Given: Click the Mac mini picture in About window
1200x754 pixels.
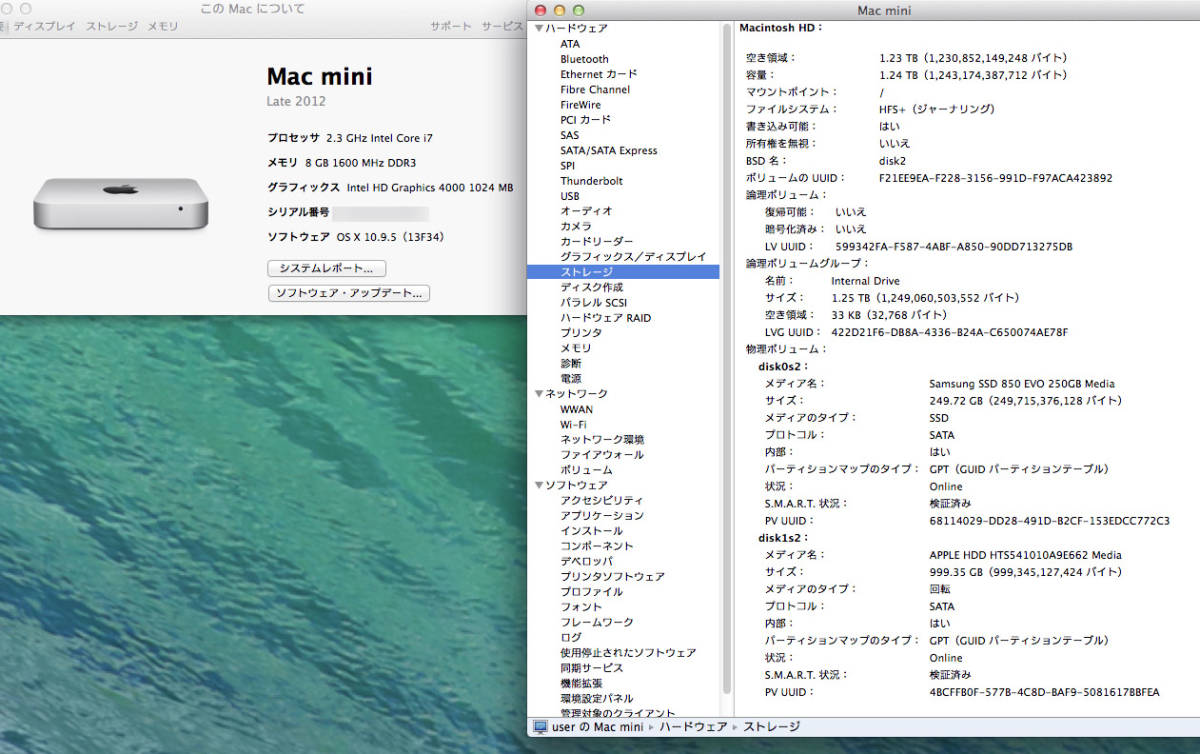Looking at the screenshot, I should click(120, 203).
